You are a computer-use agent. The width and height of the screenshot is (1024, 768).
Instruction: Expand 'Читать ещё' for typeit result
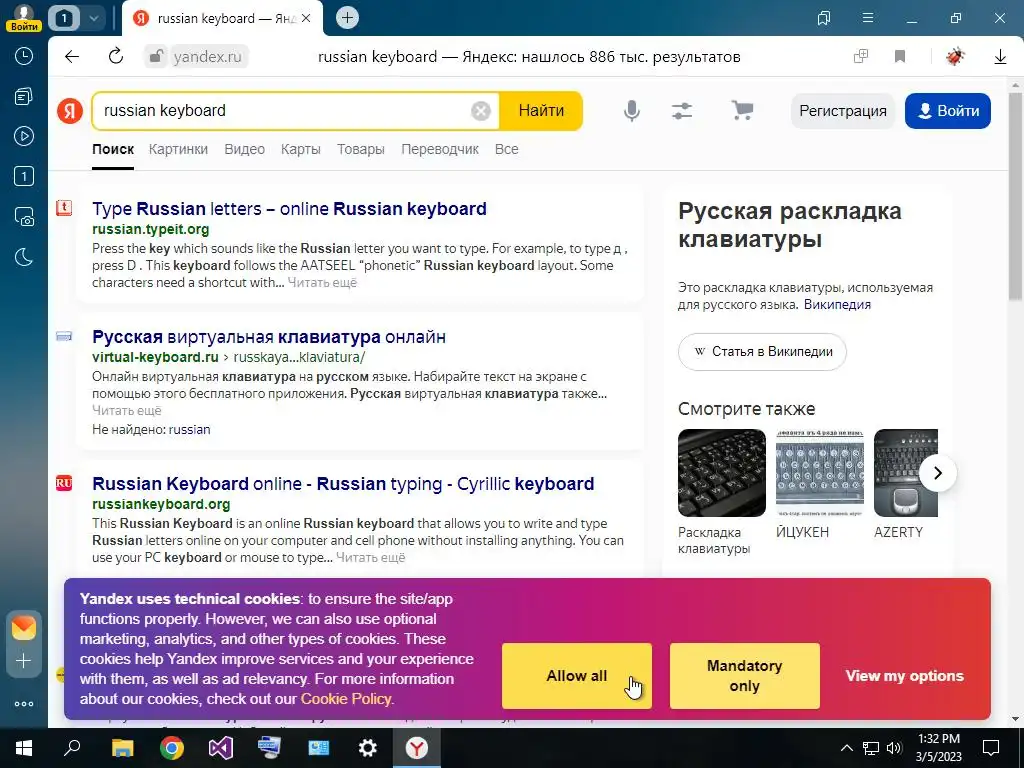322,283
